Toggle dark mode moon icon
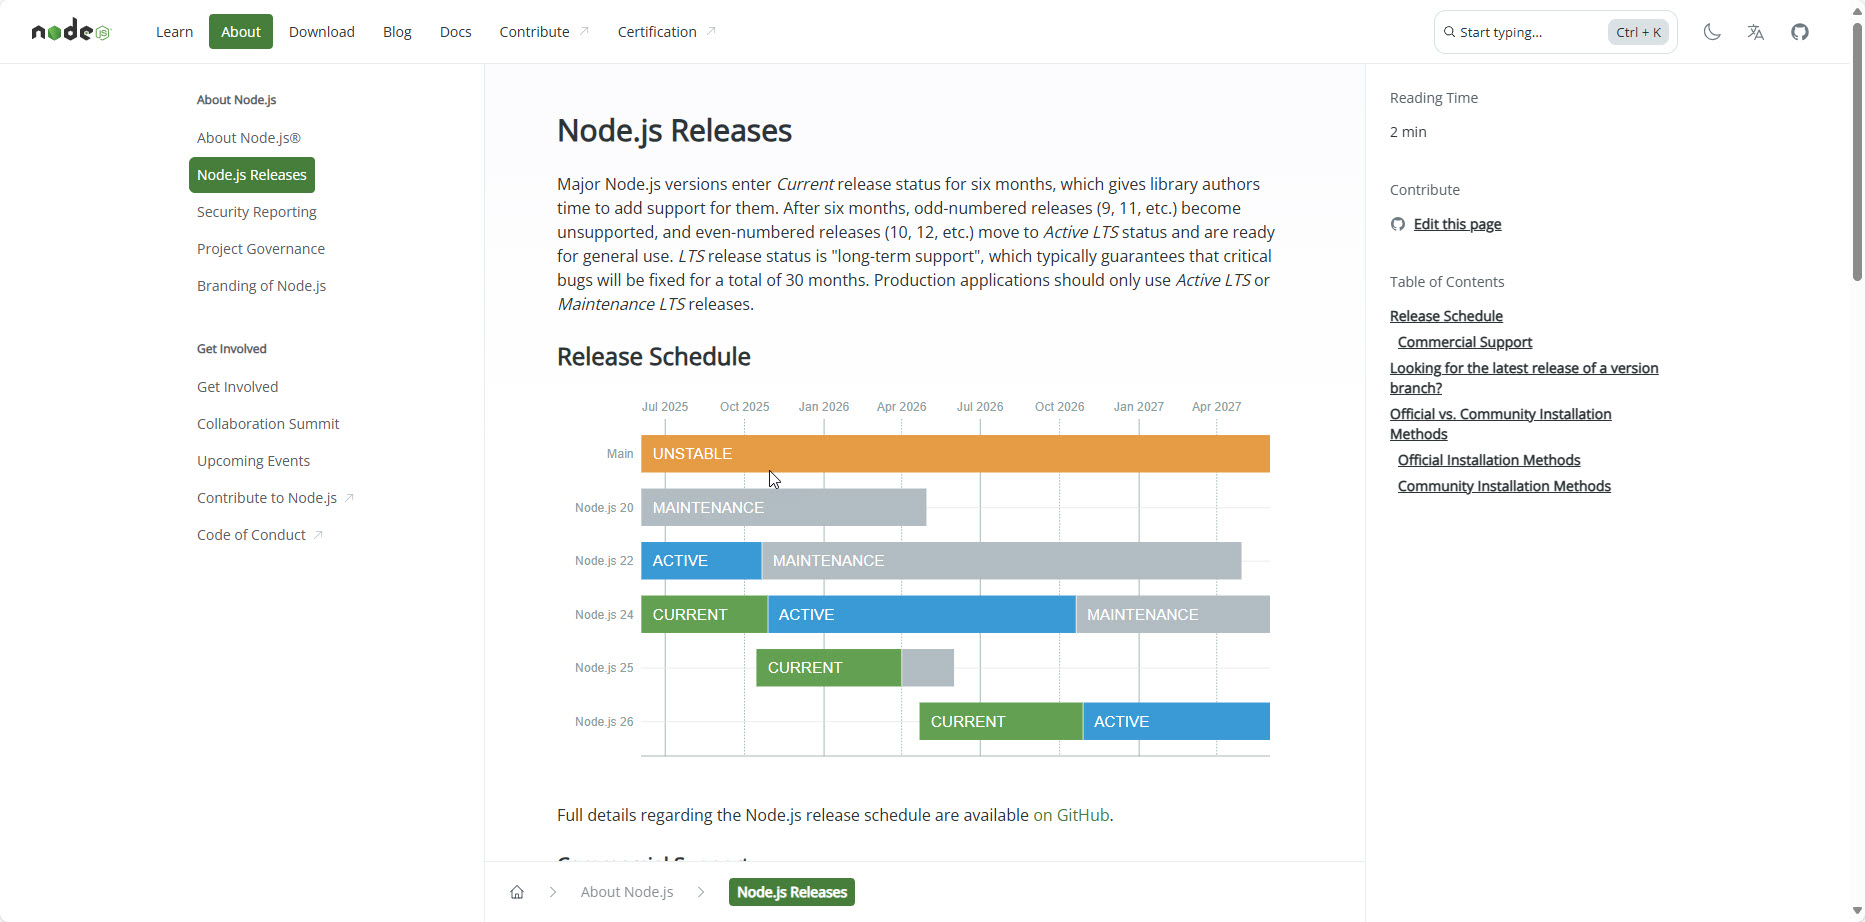Screen dimensions: 1865x922 1712,32
